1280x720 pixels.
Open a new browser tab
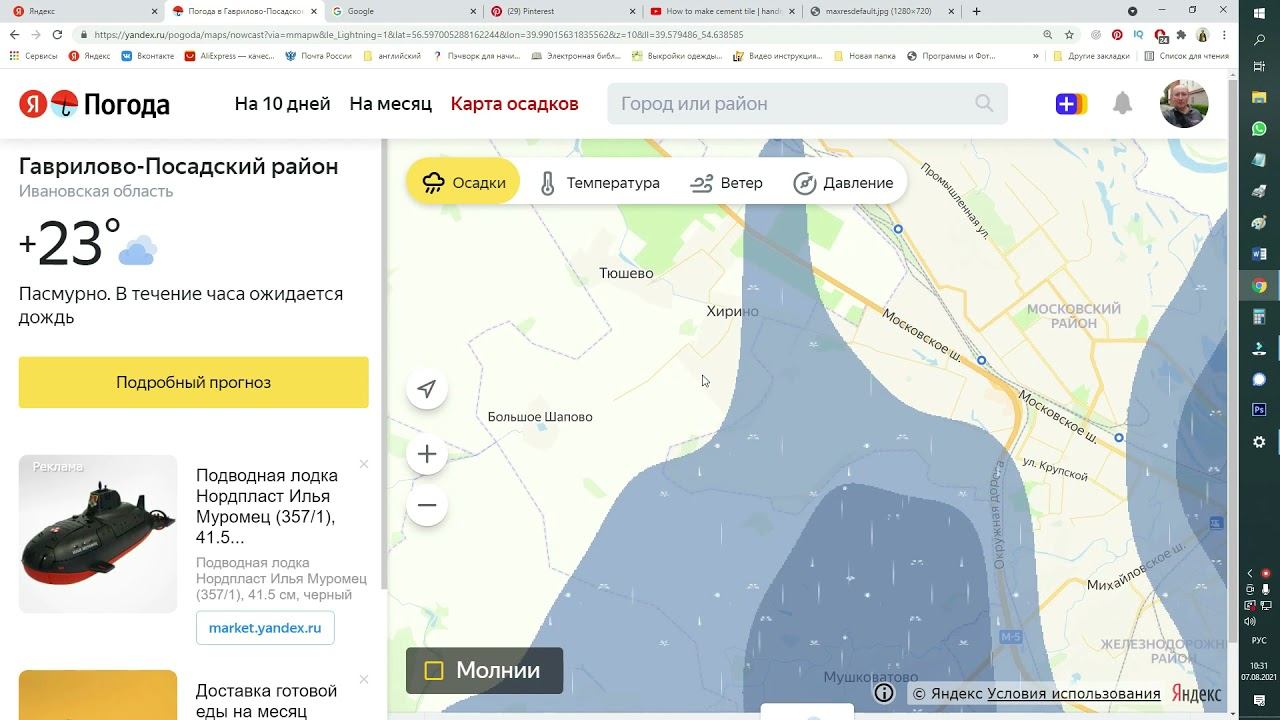tap(976, 11)
